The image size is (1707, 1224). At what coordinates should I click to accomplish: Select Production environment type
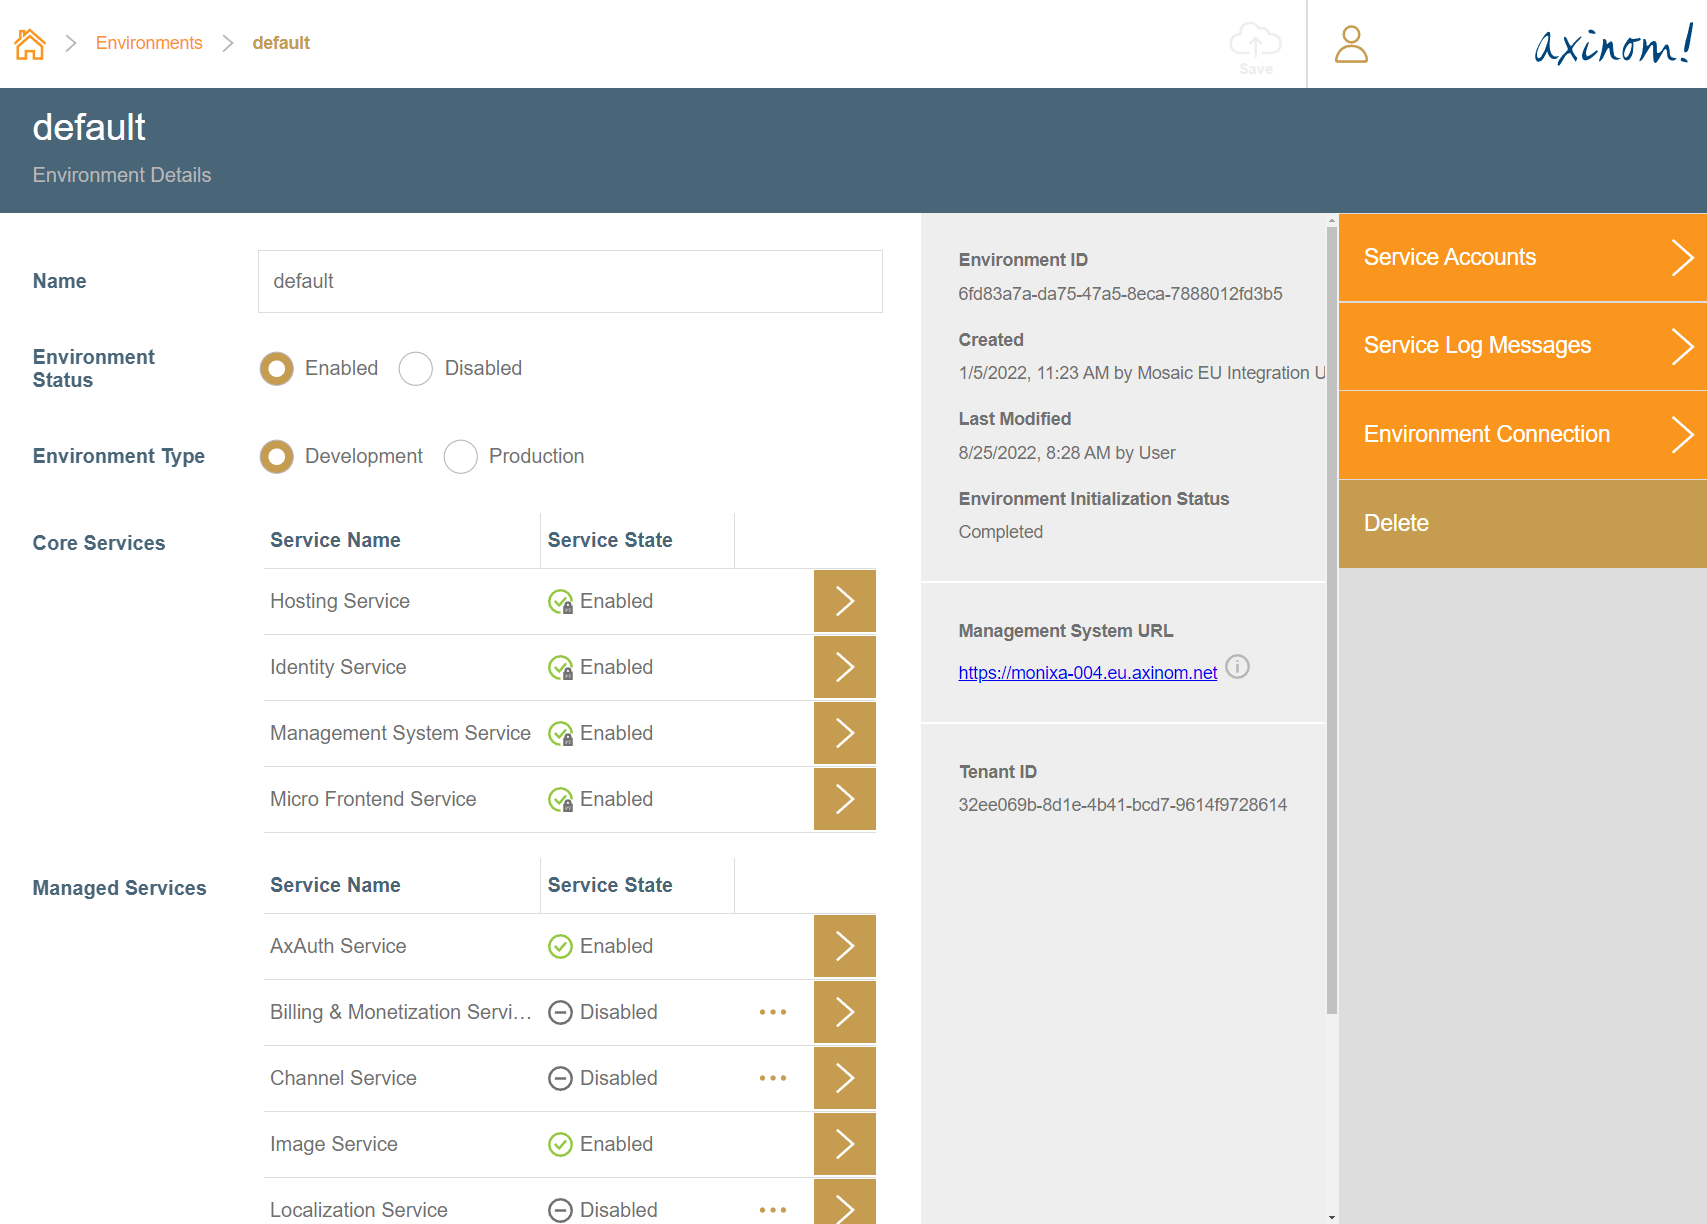pos(460,457)
